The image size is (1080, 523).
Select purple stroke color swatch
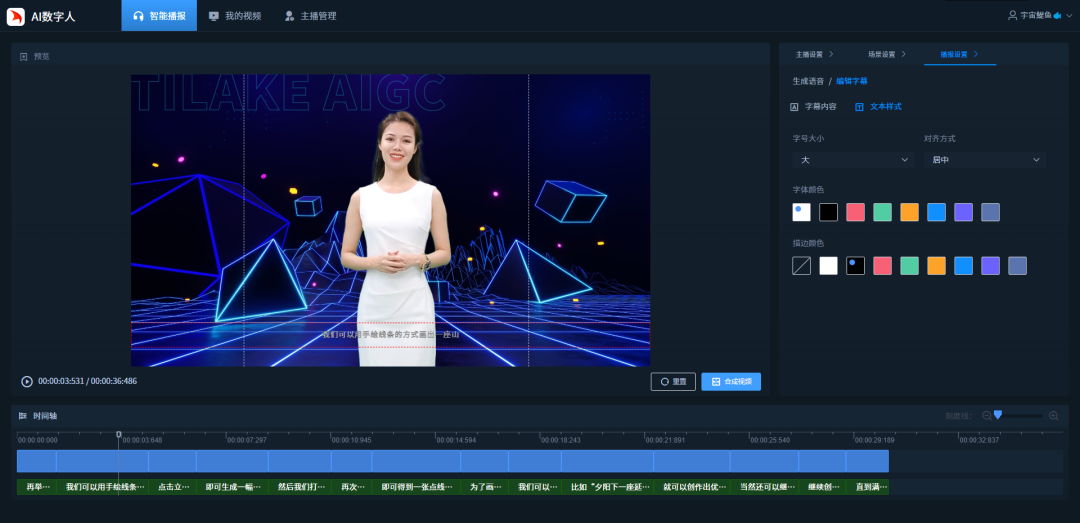(990, 266)
